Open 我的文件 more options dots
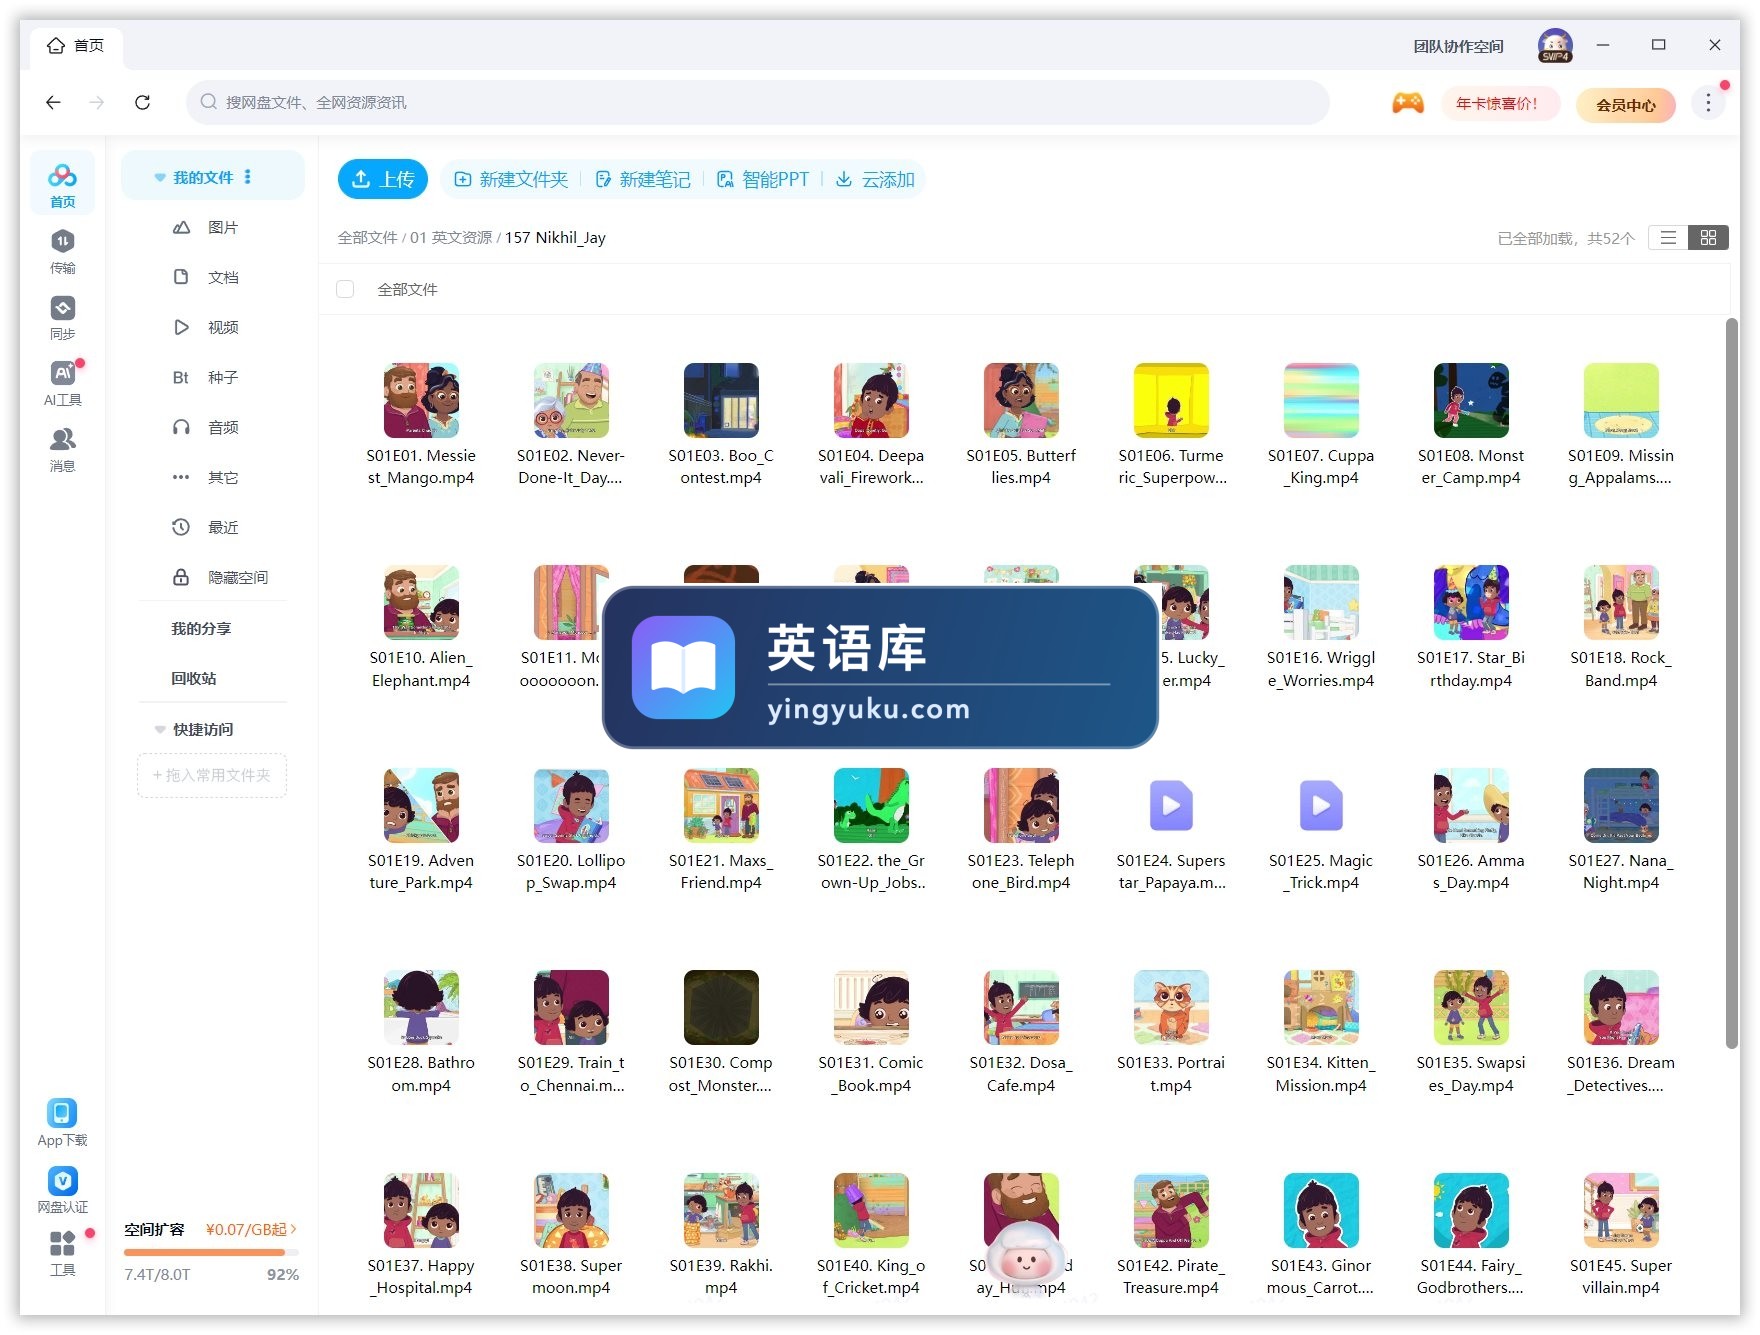The height and width of the screenshot is (1335, 1760). pos(248,177)
